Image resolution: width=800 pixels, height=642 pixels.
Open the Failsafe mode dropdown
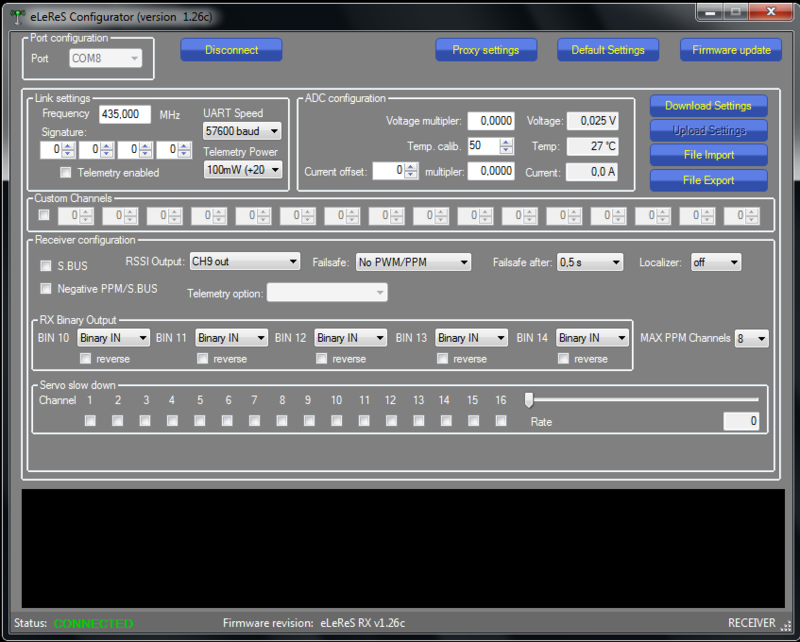(x=413, y=262)
